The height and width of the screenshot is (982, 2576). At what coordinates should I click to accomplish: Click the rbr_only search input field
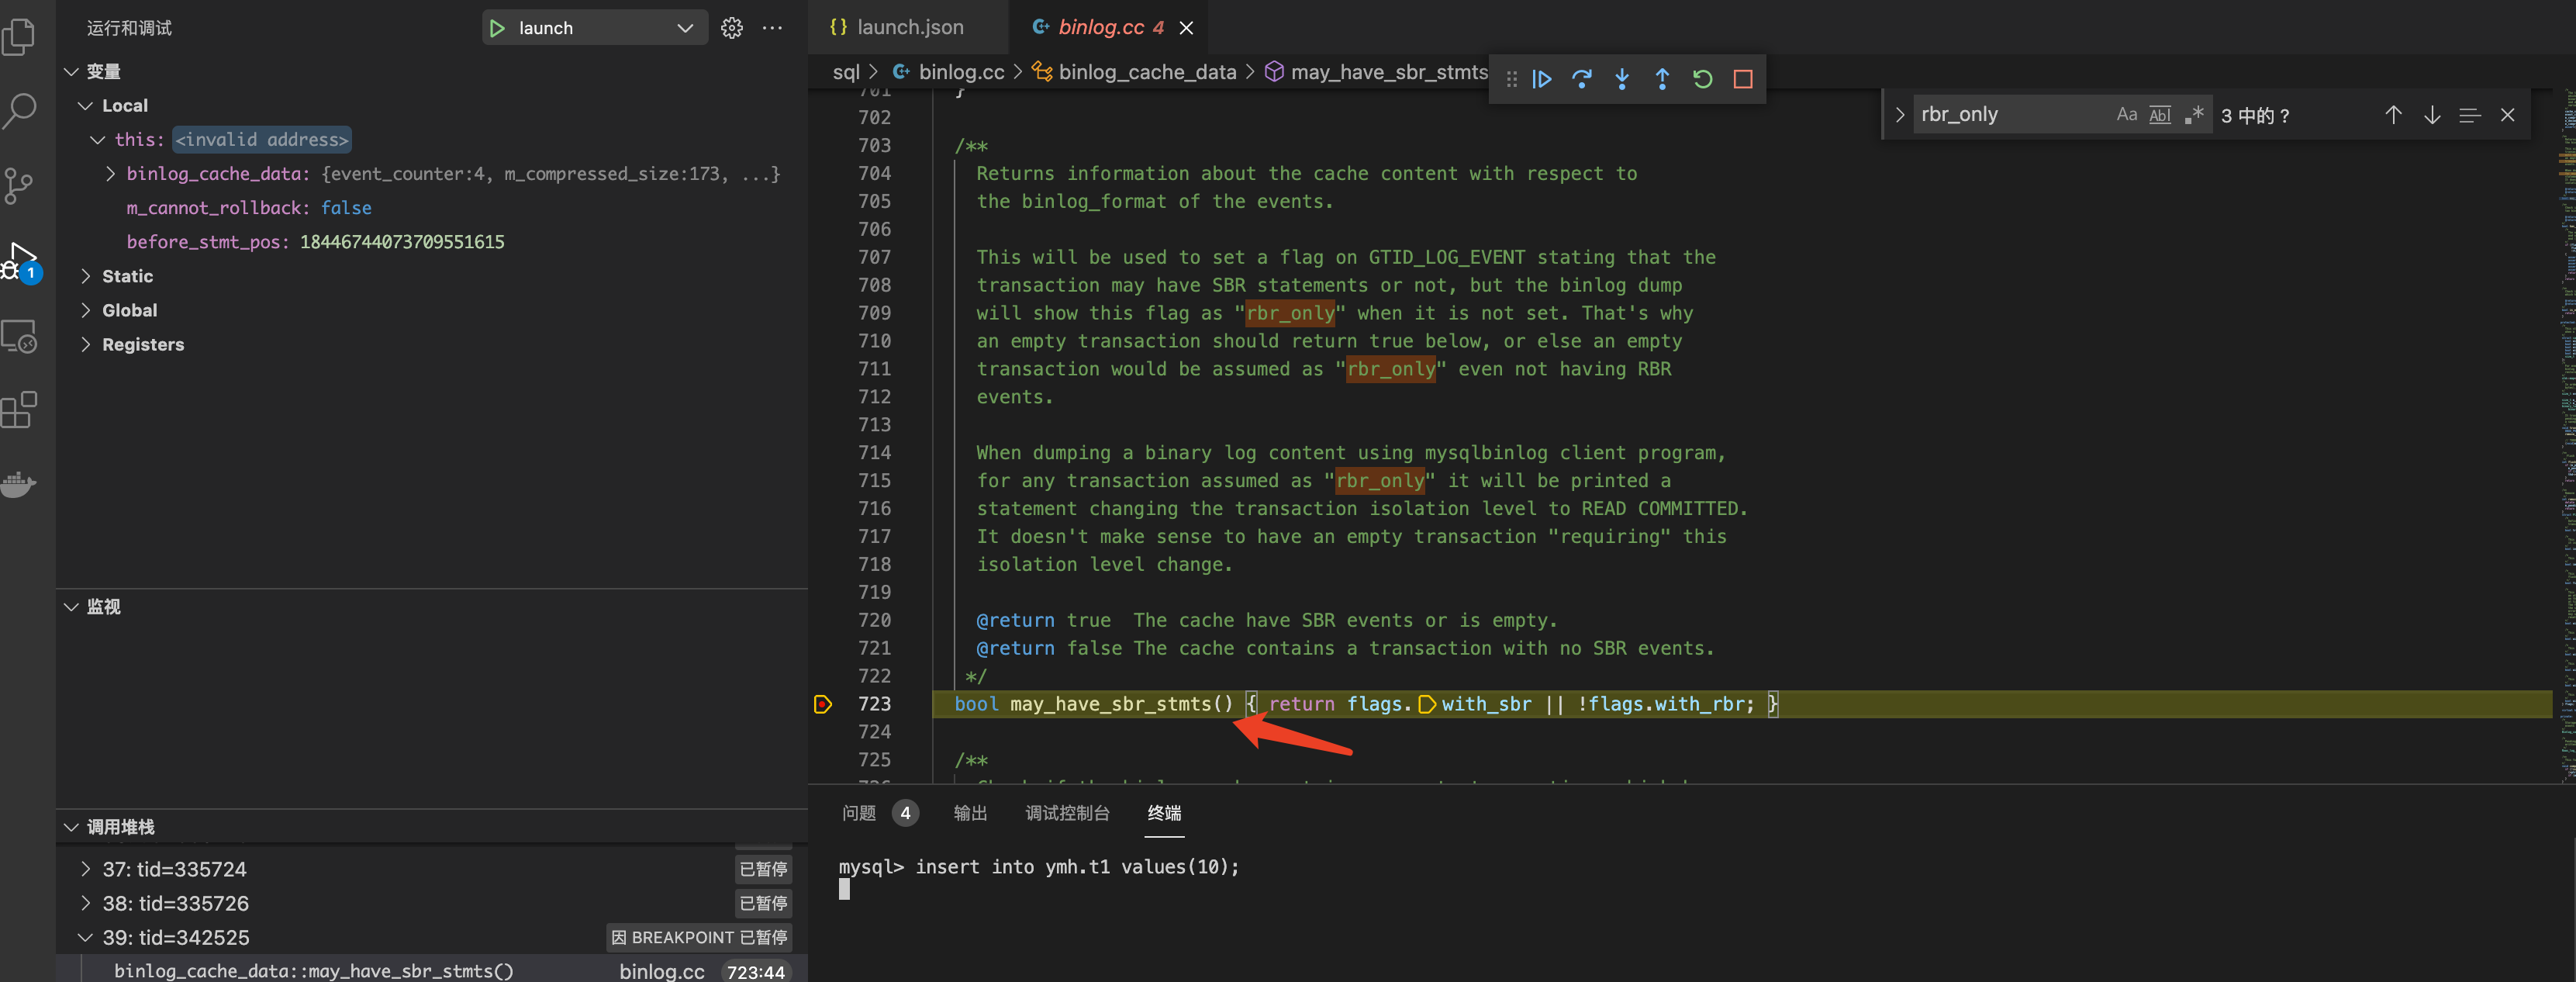[2010, 115]
